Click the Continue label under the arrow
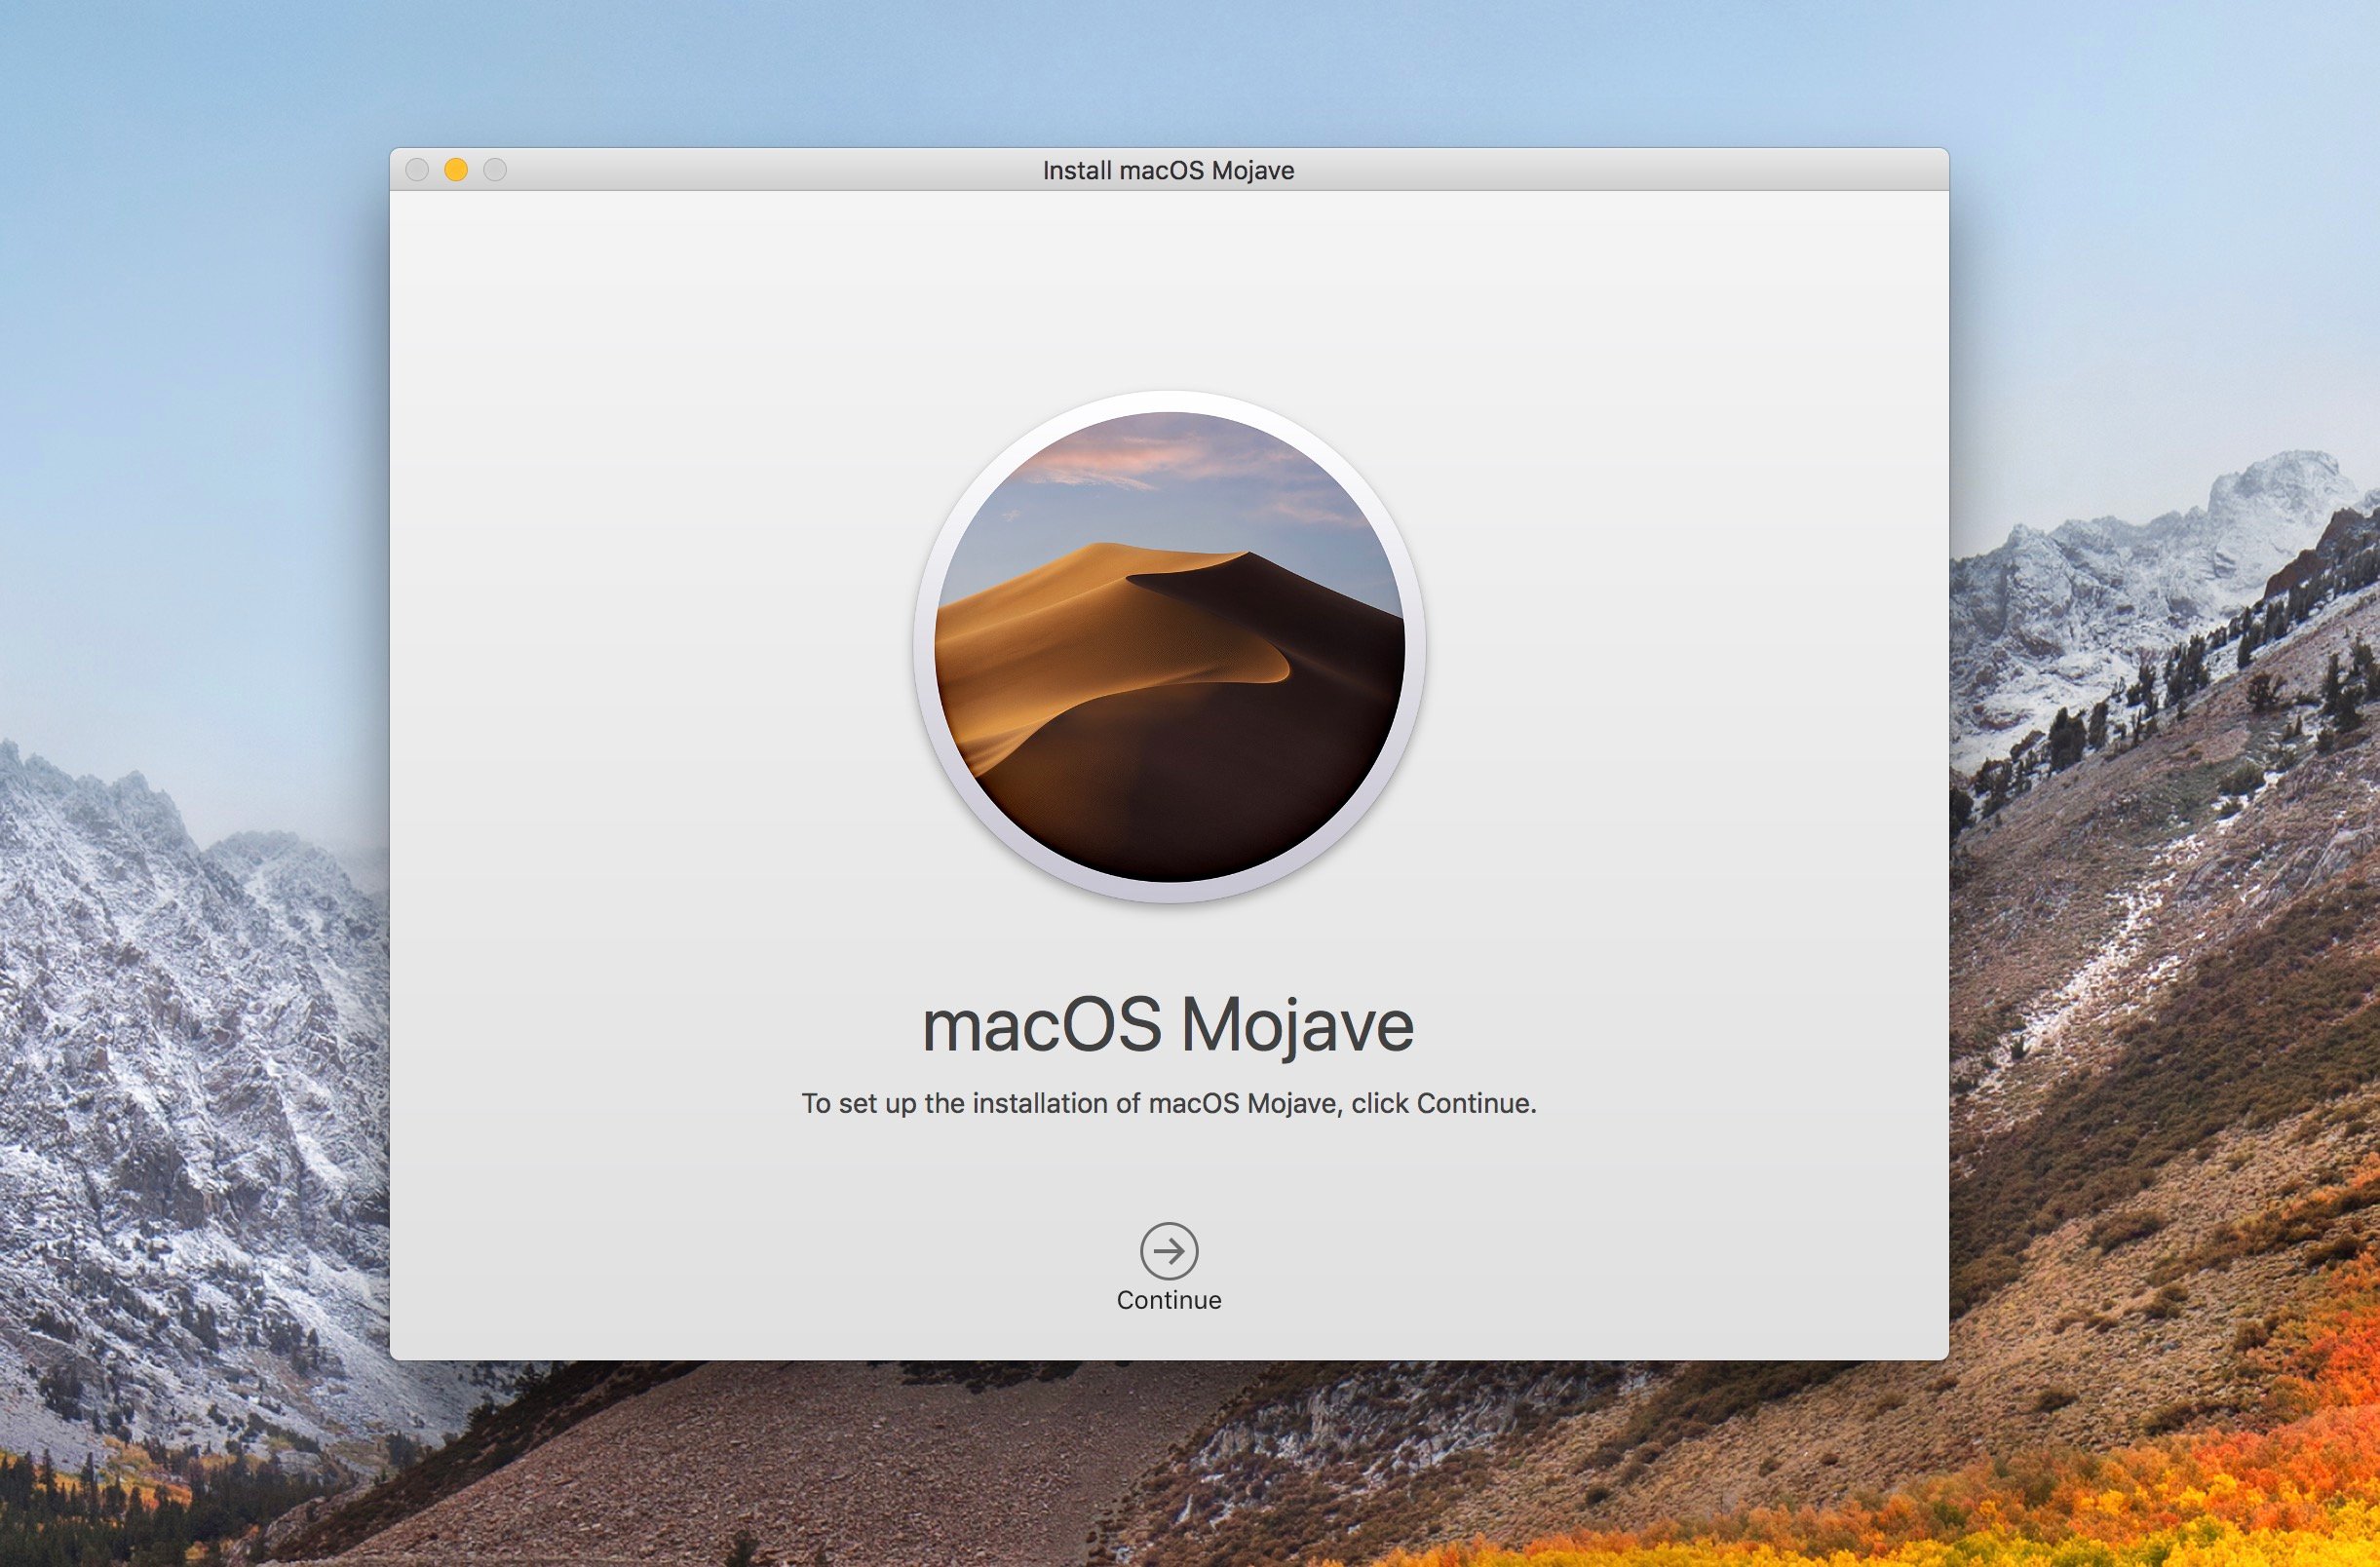 pos(1169,1300)
